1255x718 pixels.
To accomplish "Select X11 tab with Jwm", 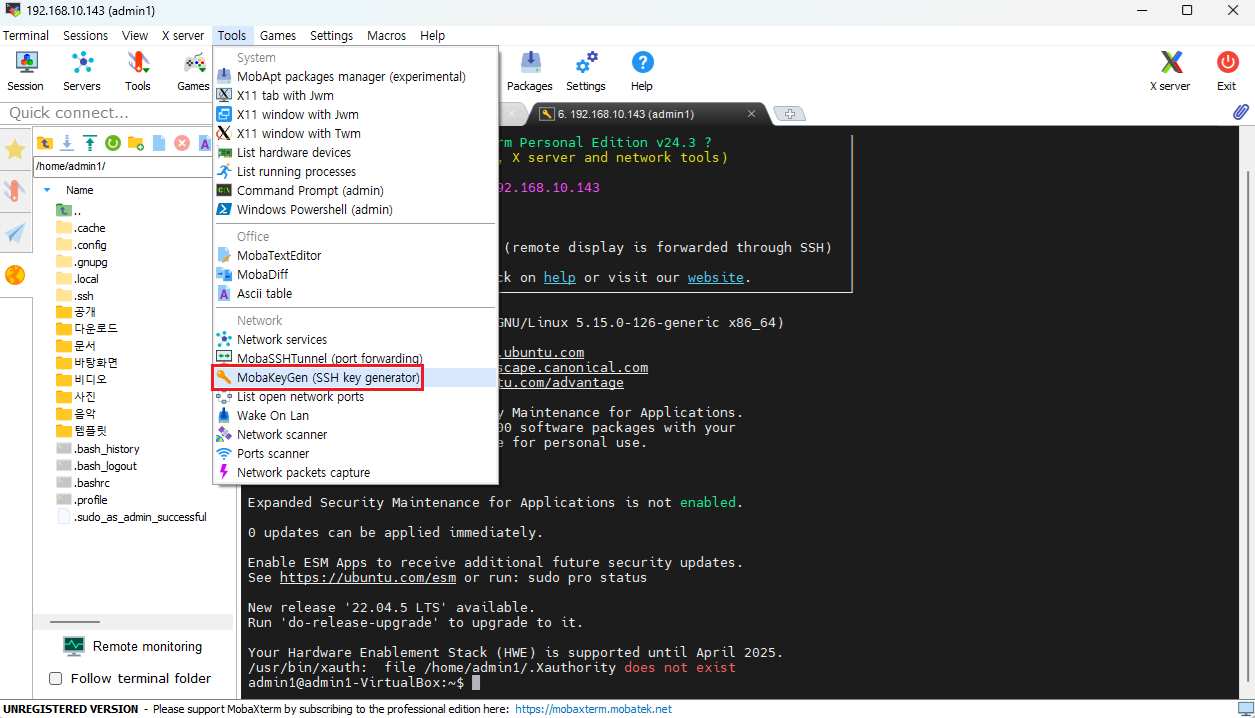I will pyautogui.click(x=355, y=95).
